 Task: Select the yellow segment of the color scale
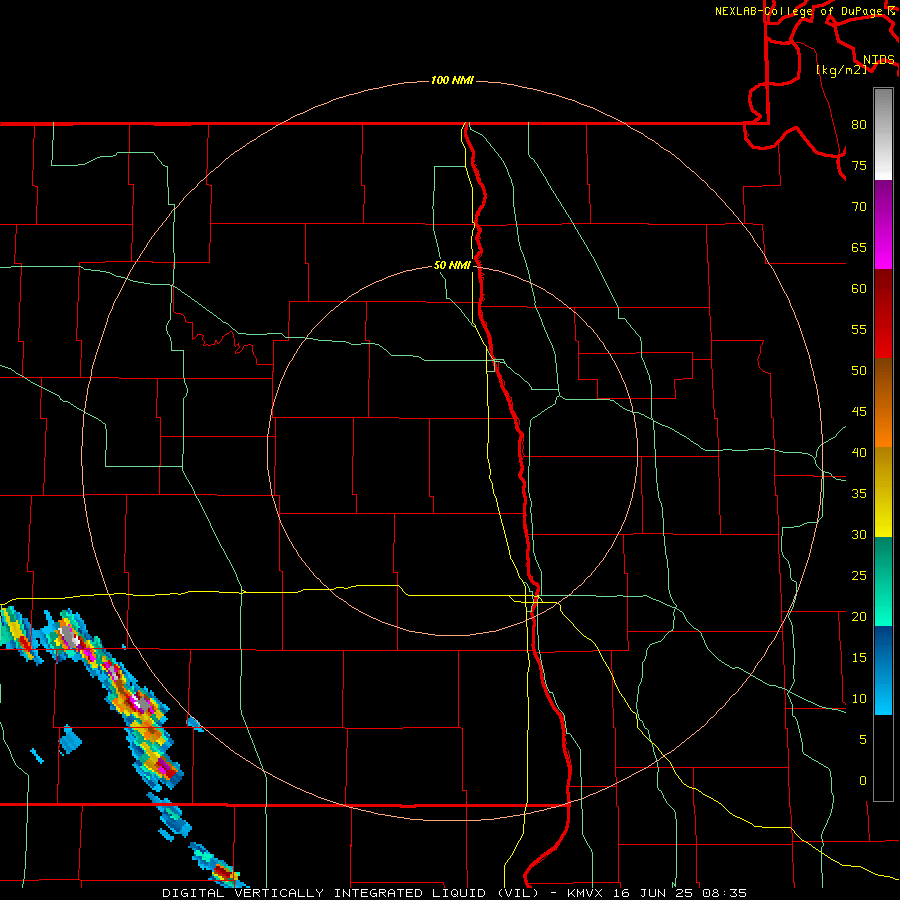883,492
